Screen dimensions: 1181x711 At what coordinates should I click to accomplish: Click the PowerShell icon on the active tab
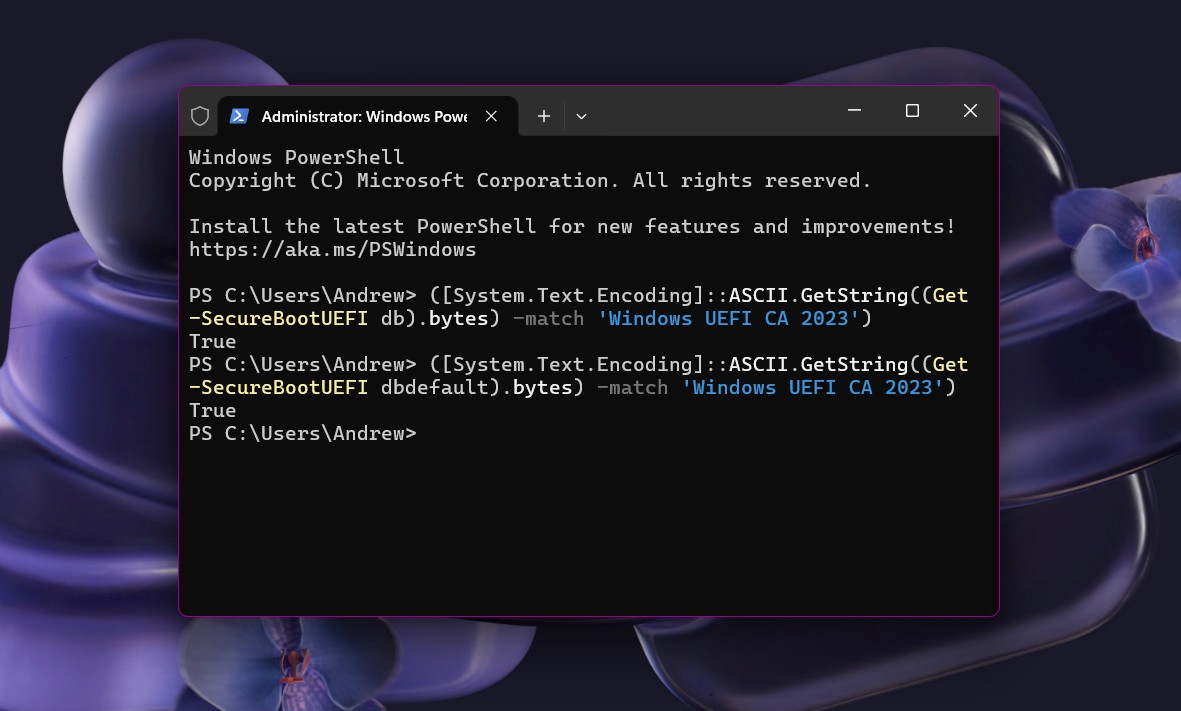[238, 116]
